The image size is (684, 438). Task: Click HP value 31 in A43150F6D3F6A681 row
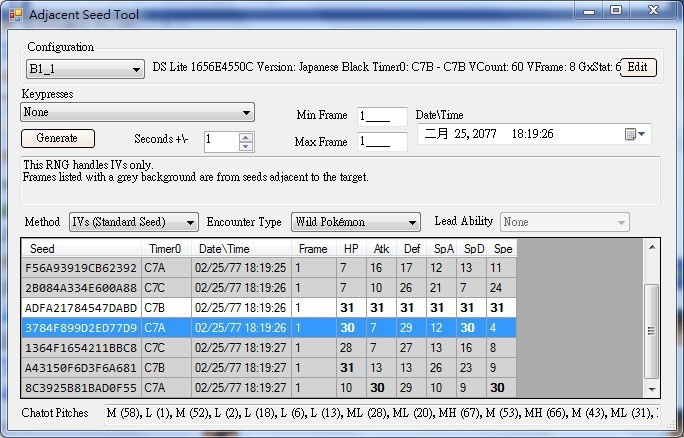(x=352, y=368)
